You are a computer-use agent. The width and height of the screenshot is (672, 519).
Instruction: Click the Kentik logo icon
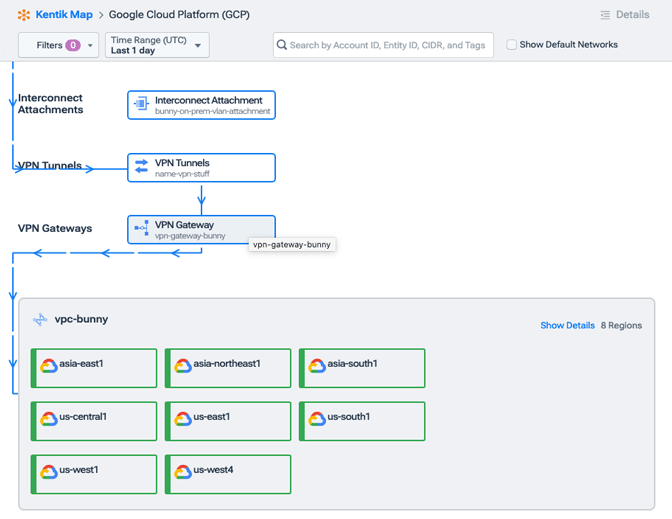[x=24, y=15]
